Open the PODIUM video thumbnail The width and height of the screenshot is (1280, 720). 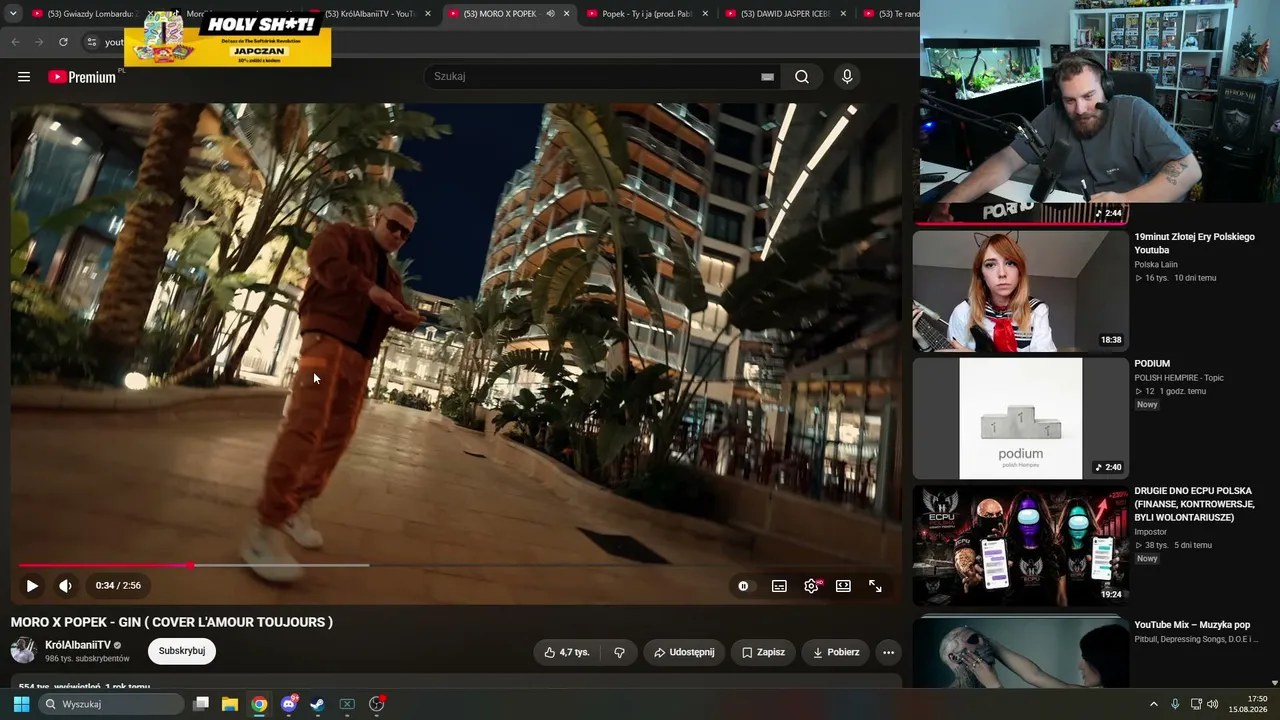click(1020, 418)
